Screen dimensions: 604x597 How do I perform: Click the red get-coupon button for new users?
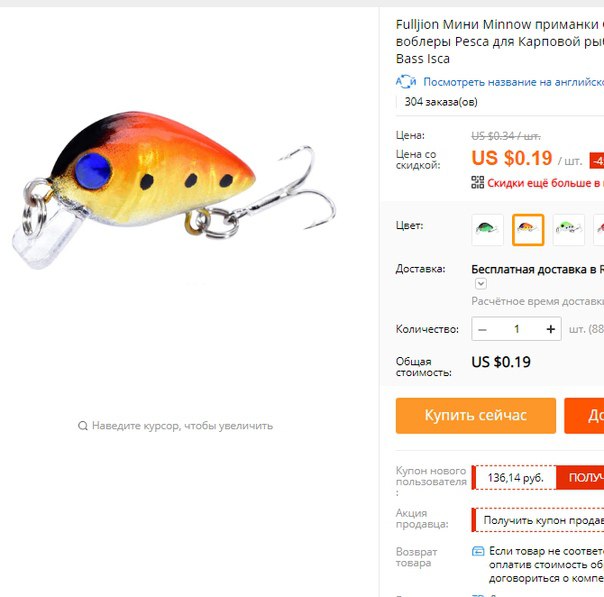pos(580,478)
